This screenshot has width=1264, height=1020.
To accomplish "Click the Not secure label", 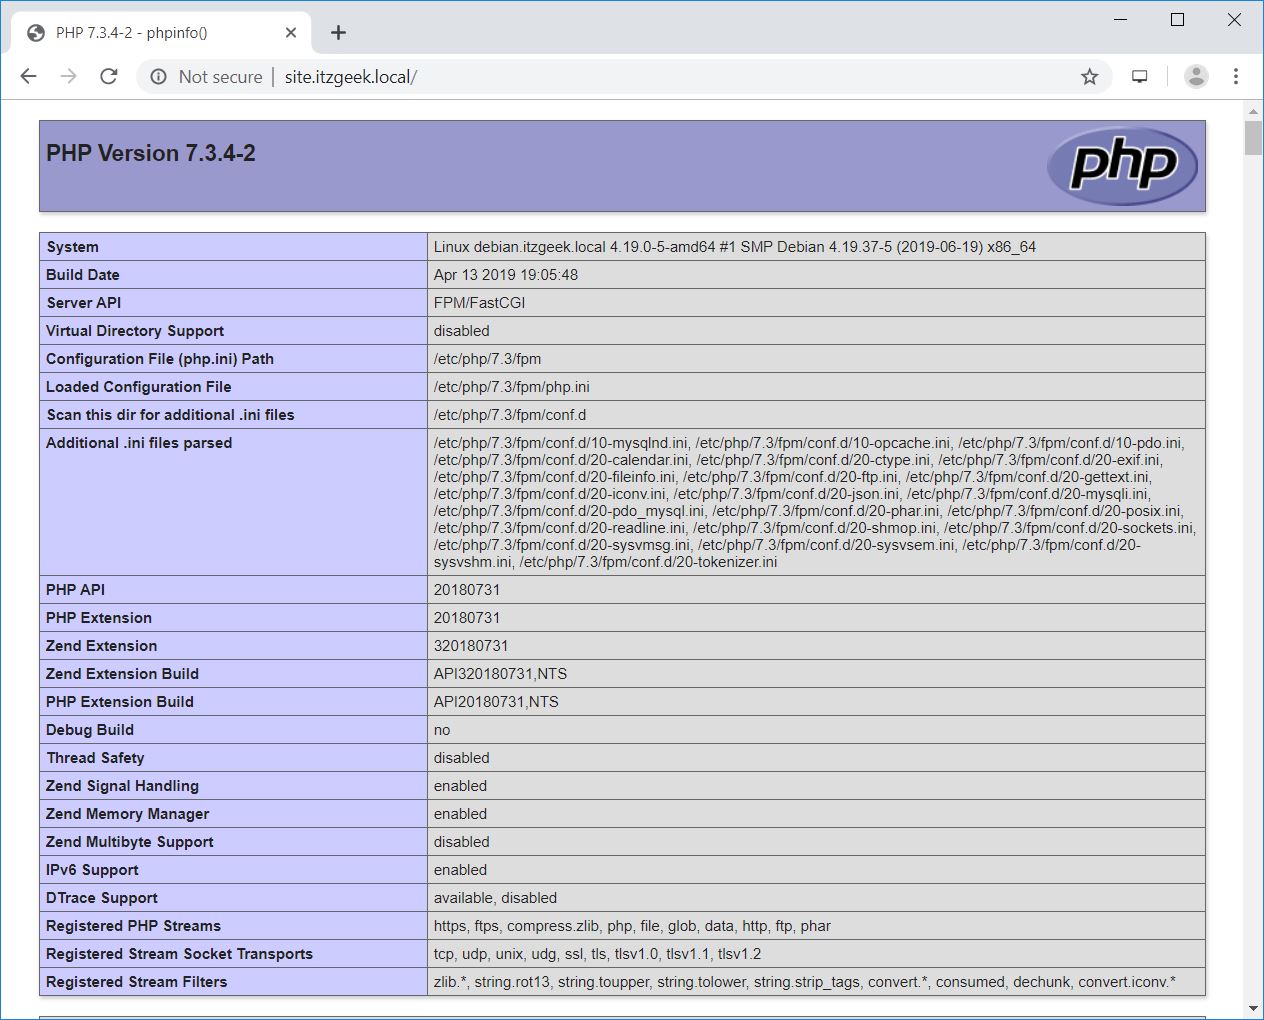I will 220,77.
